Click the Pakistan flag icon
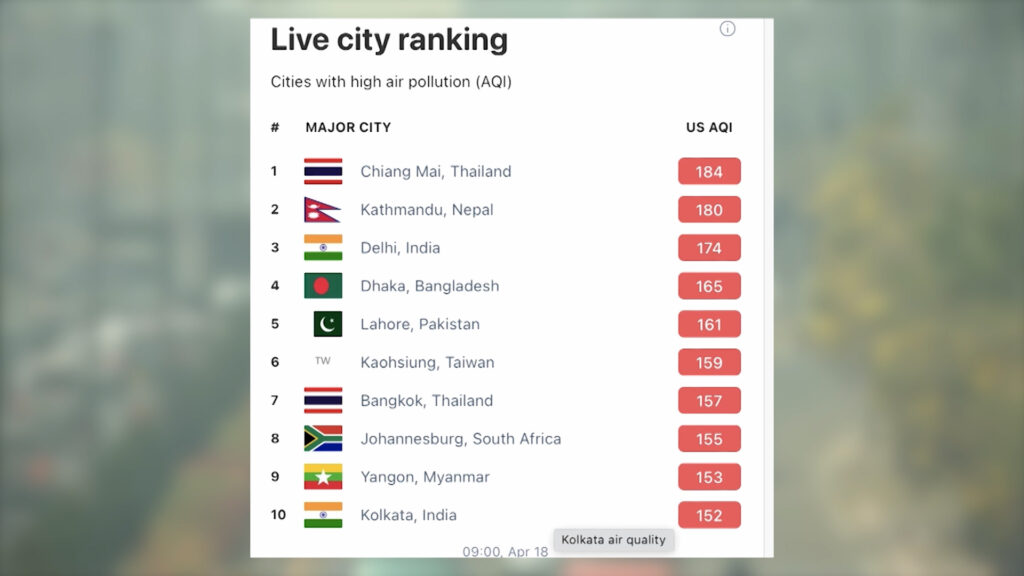1024x576 pixels. [x=327, y=324]
